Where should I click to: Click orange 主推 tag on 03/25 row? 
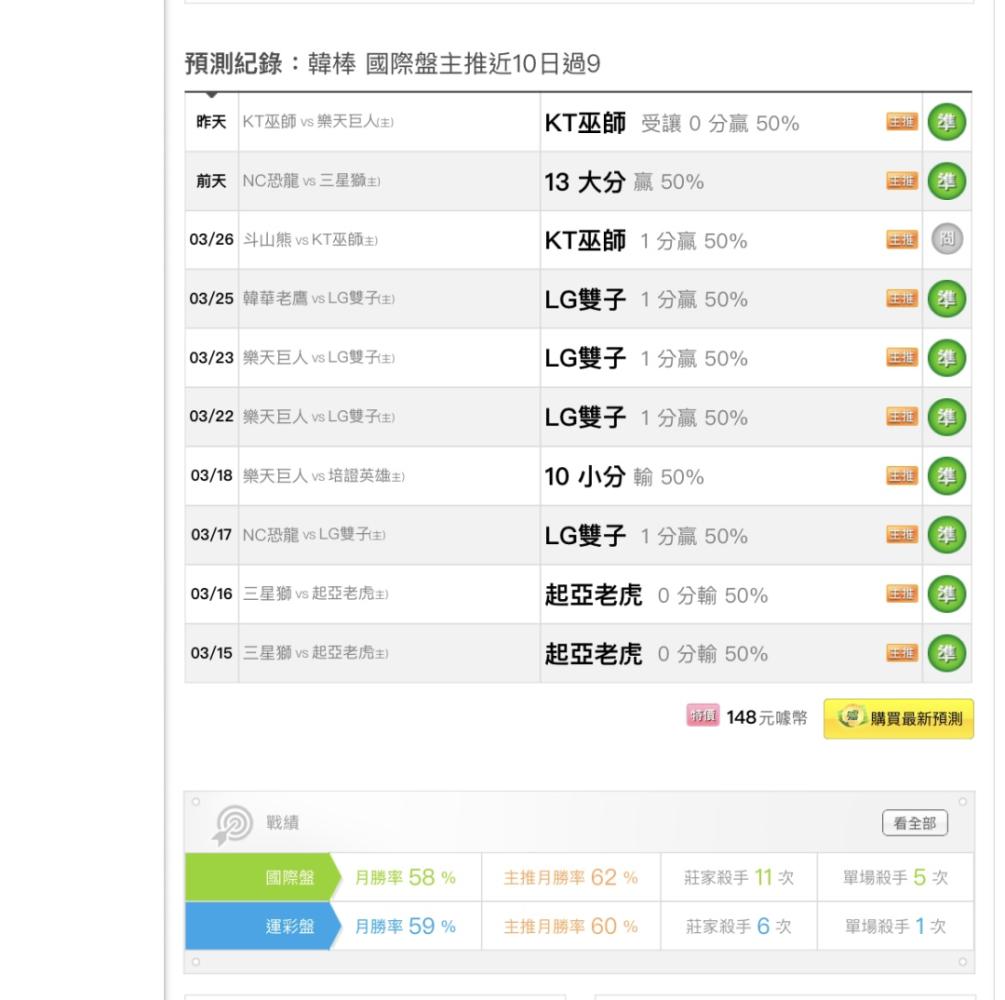coord(901,299)
